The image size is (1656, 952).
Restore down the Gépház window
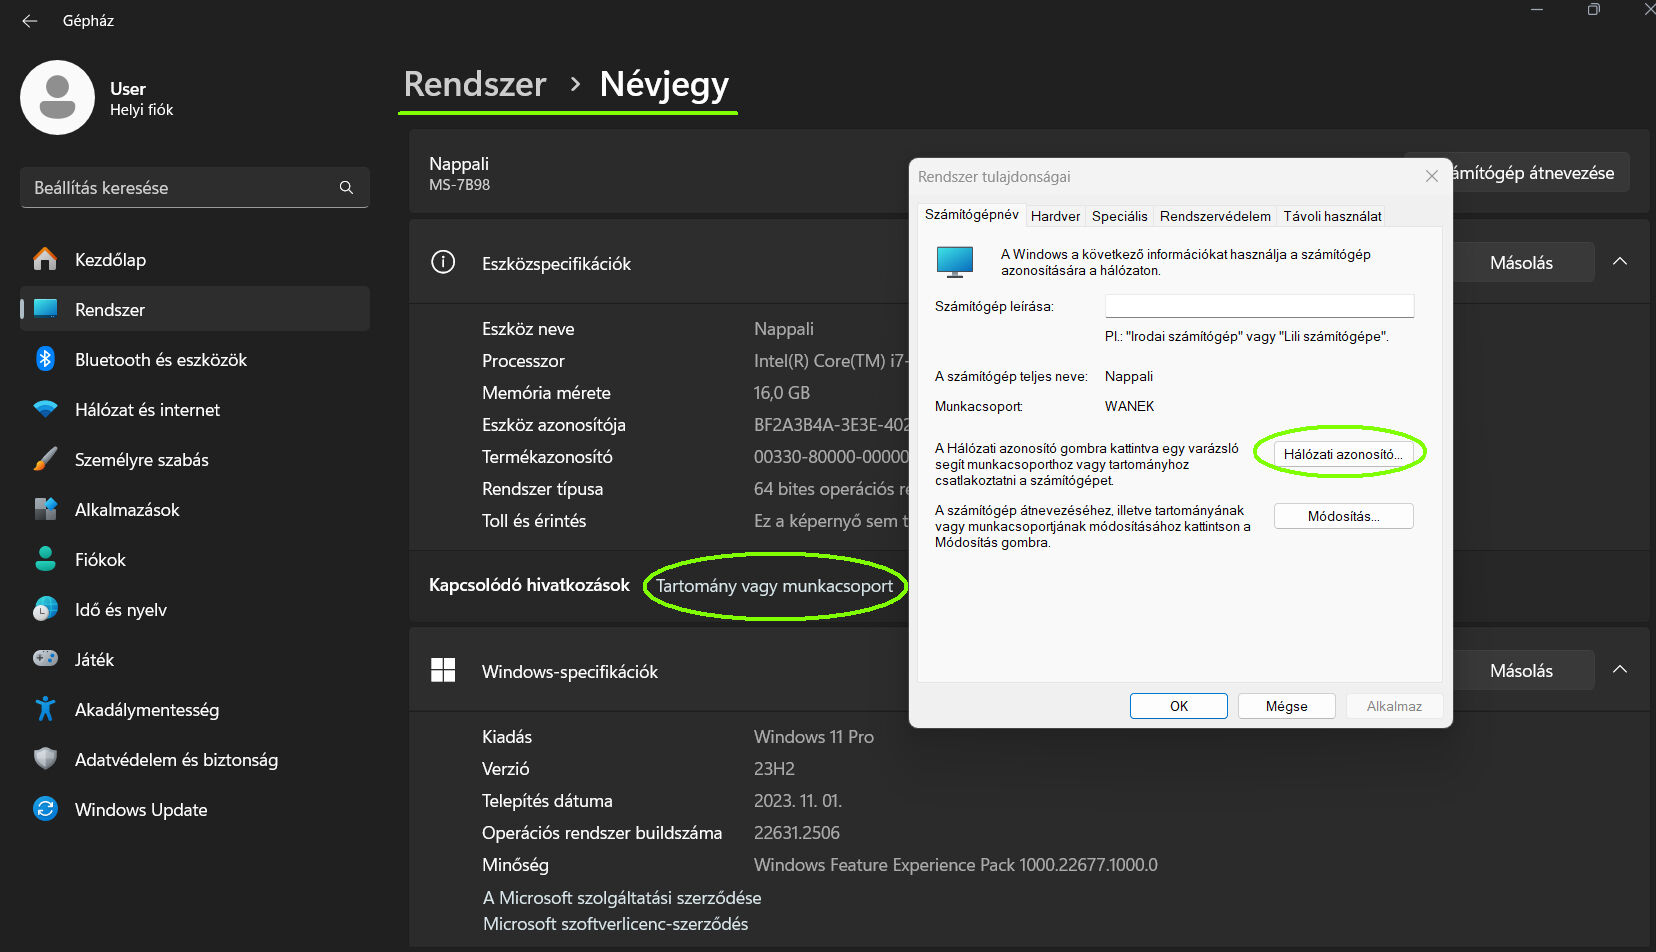click(1593, 10)
